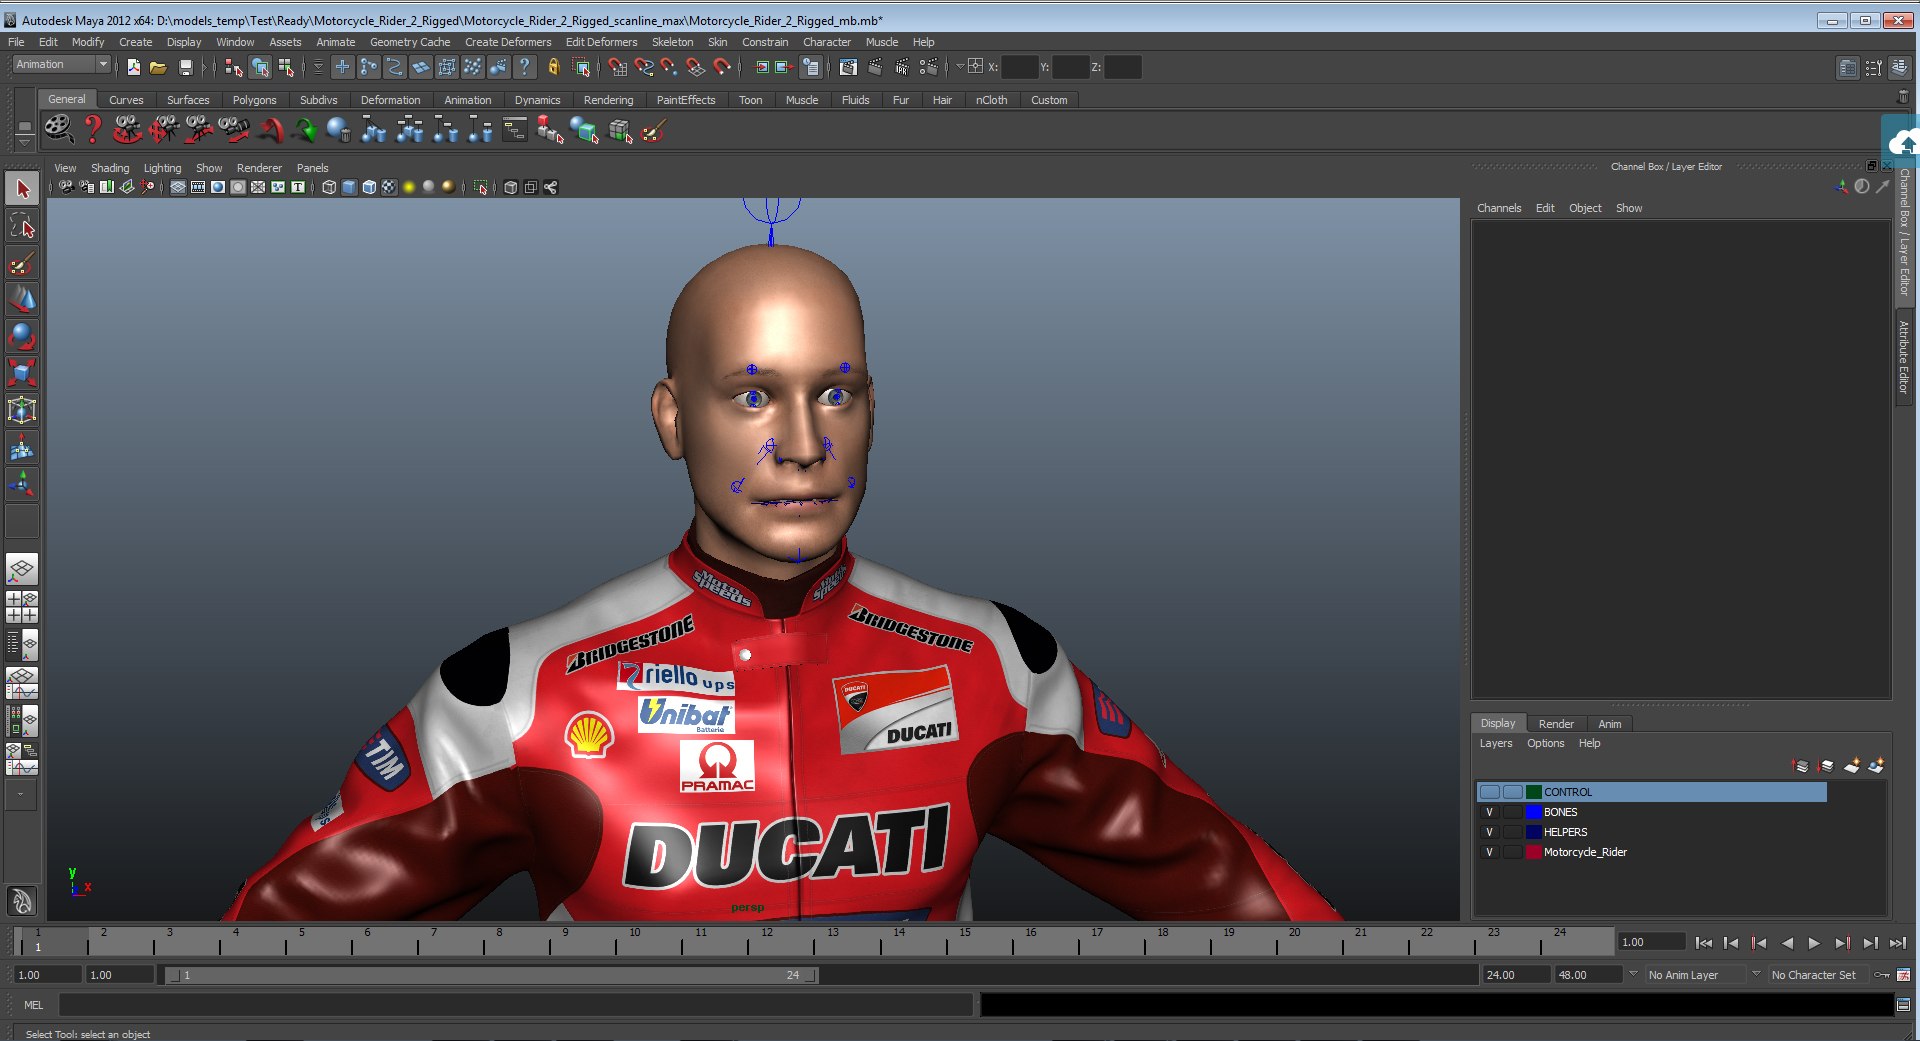Move selected layer down icon
Image resolution: width=1920 pixels, height=1041 pixels.
click(x=1826, y=766)
